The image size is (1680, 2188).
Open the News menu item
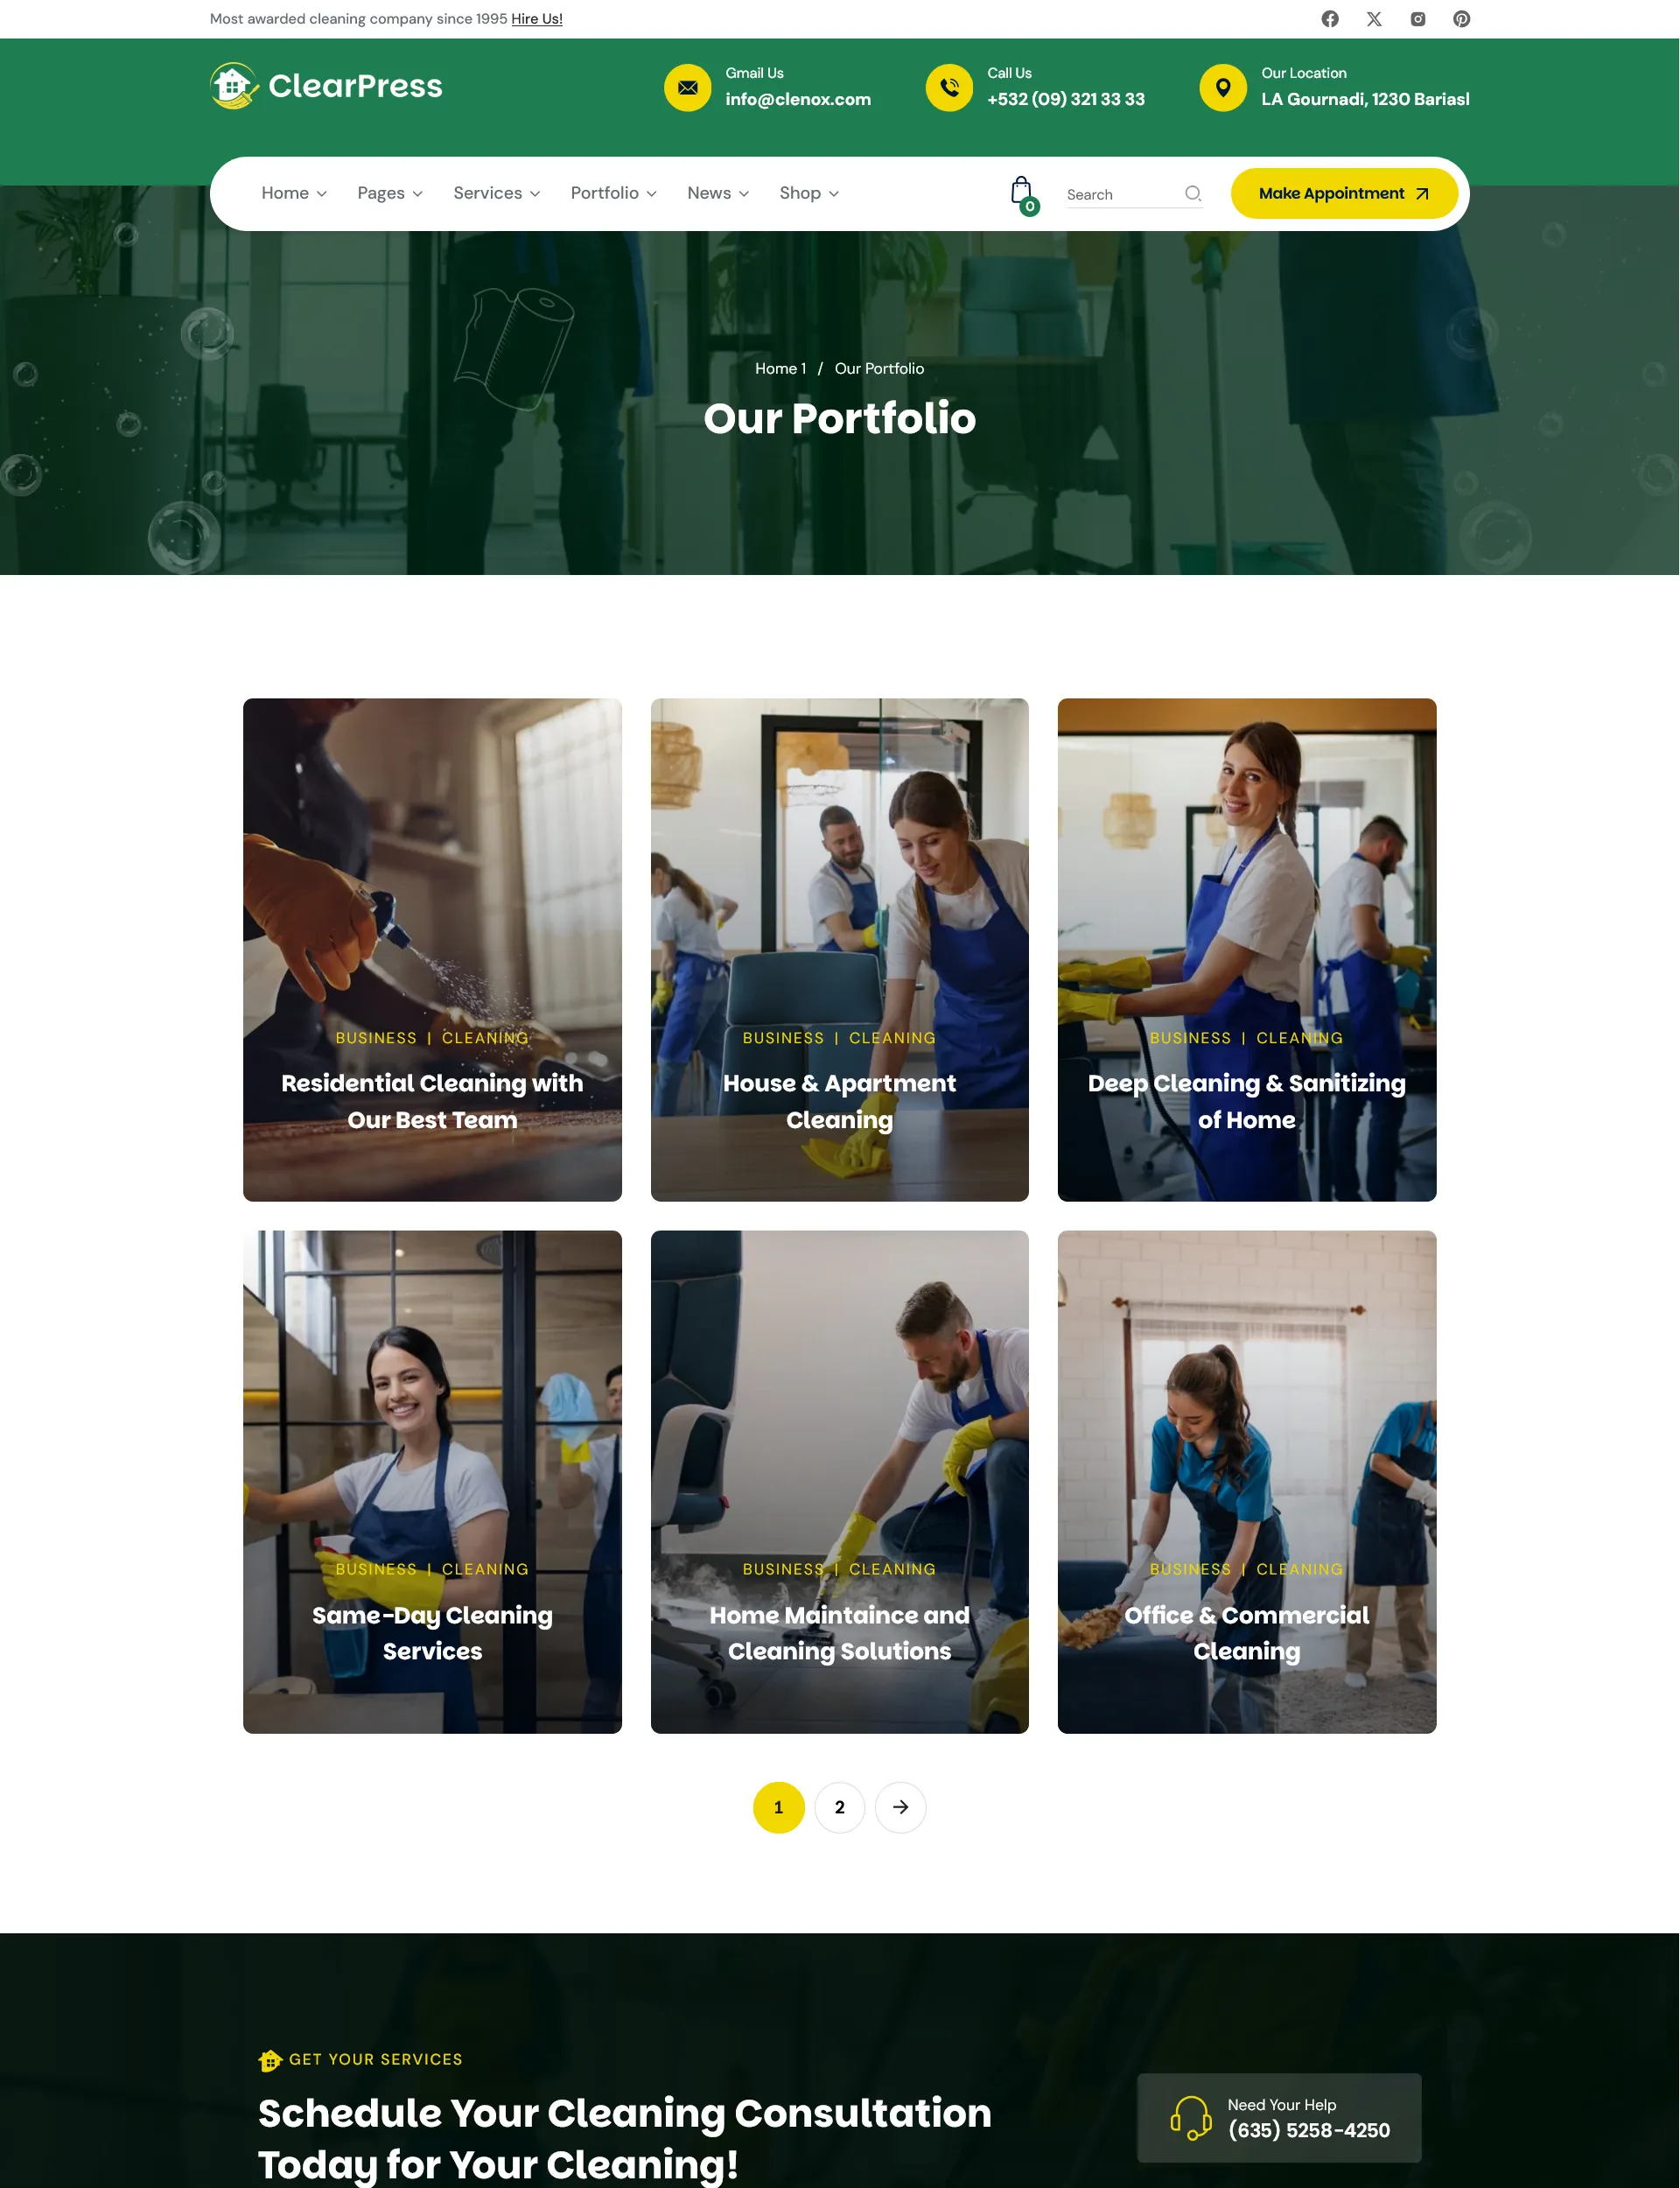tap(718, 193)
